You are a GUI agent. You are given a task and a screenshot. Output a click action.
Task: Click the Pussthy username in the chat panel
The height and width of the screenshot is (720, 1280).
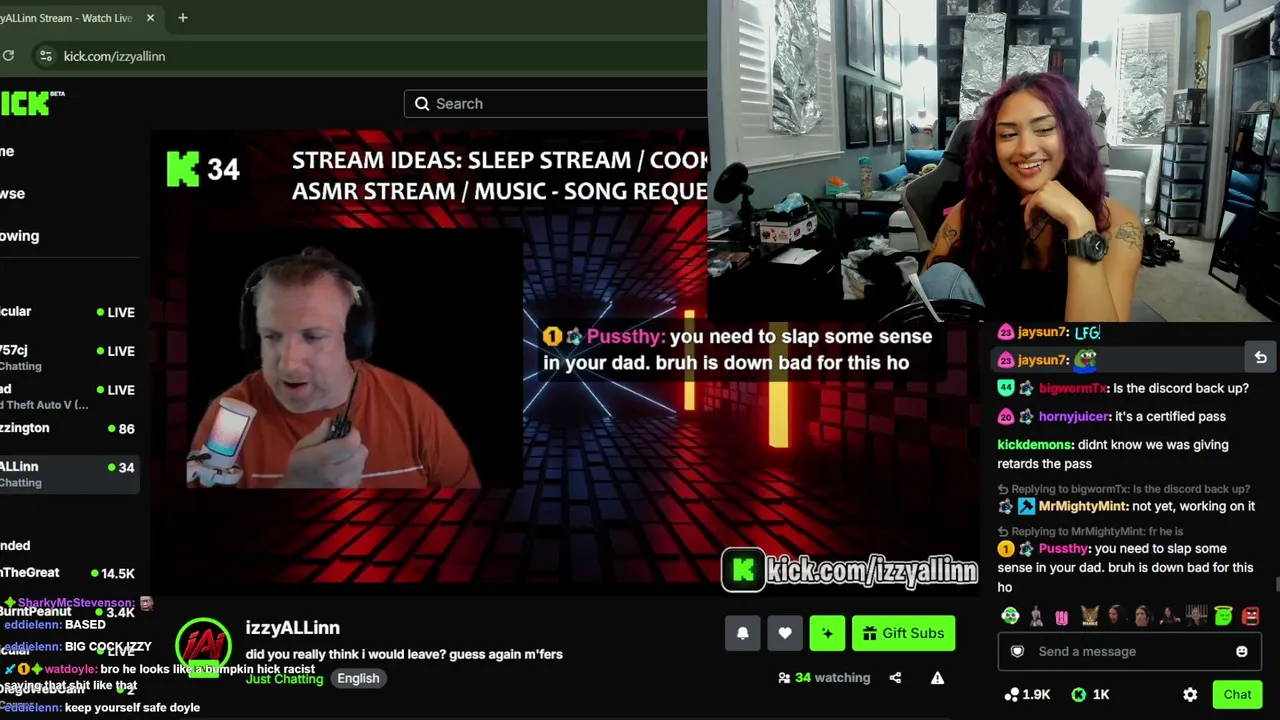tap(1063, 549)
